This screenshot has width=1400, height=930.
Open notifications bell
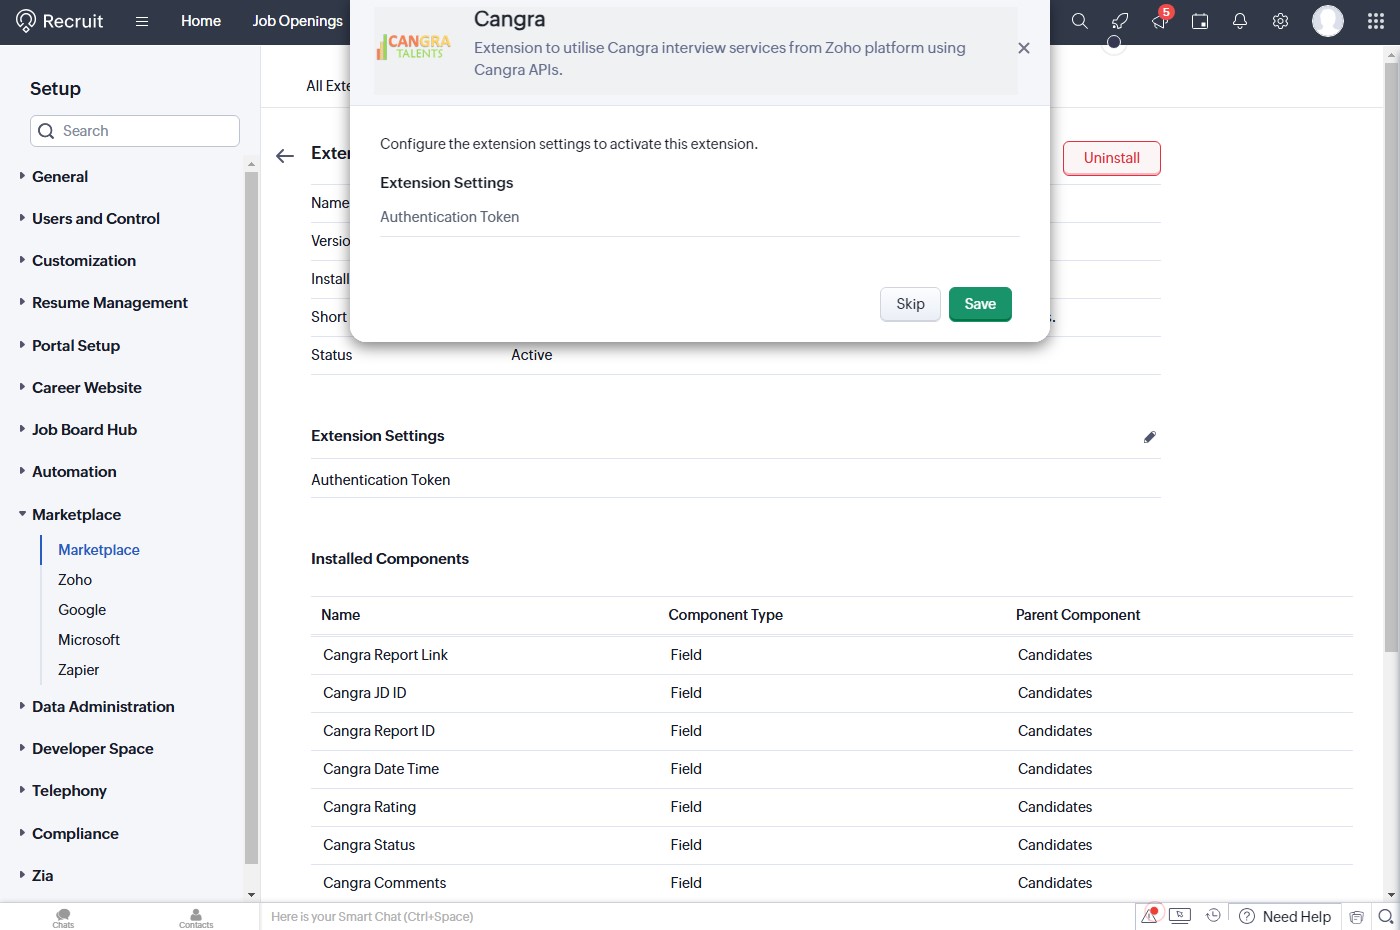coord(1240,21)
